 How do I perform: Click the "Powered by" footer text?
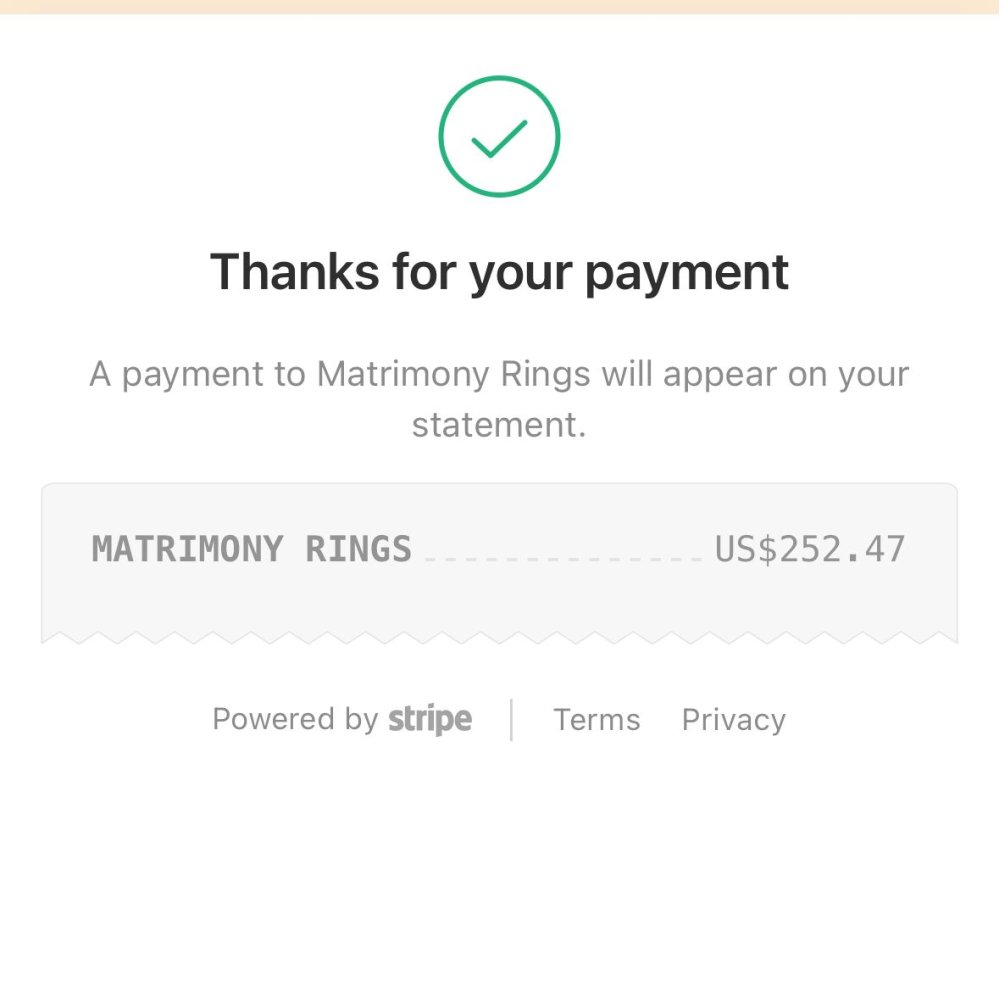tap(295, 720)
